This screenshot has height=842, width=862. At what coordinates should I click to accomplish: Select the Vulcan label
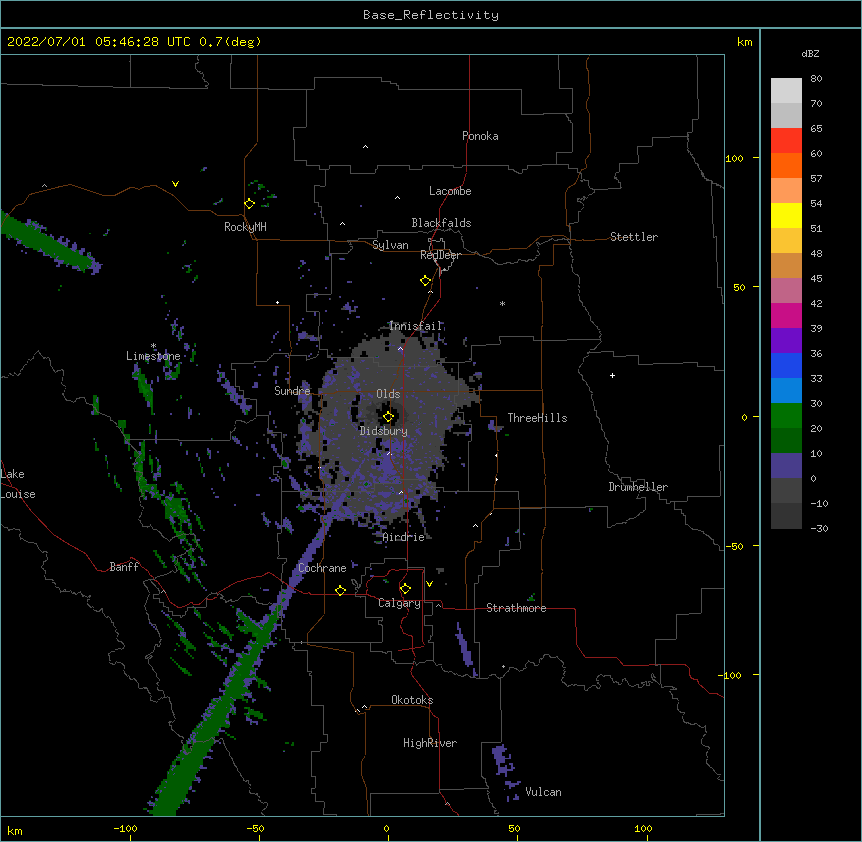[543, 792]
